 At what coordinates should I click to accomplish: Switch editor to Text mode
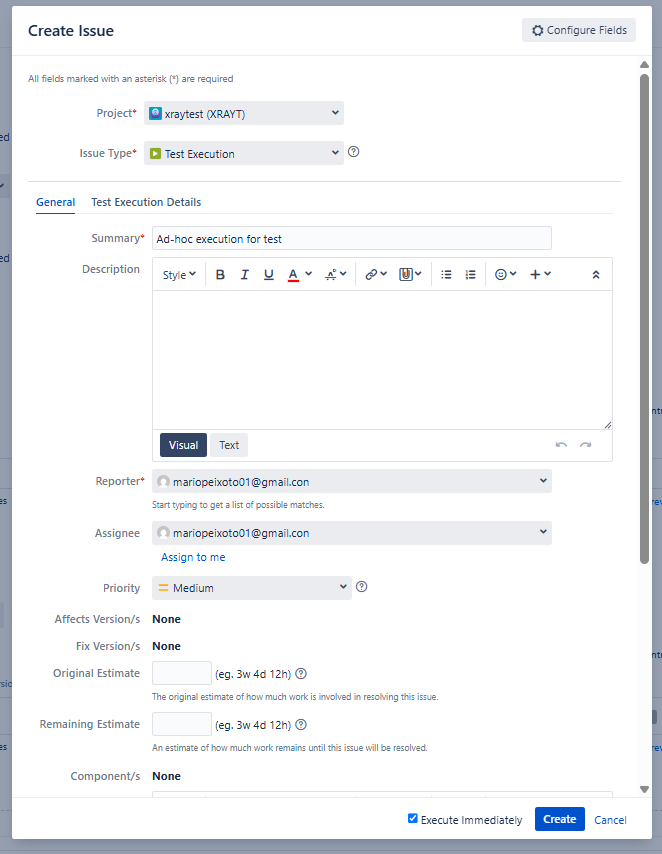click(229, 445)
